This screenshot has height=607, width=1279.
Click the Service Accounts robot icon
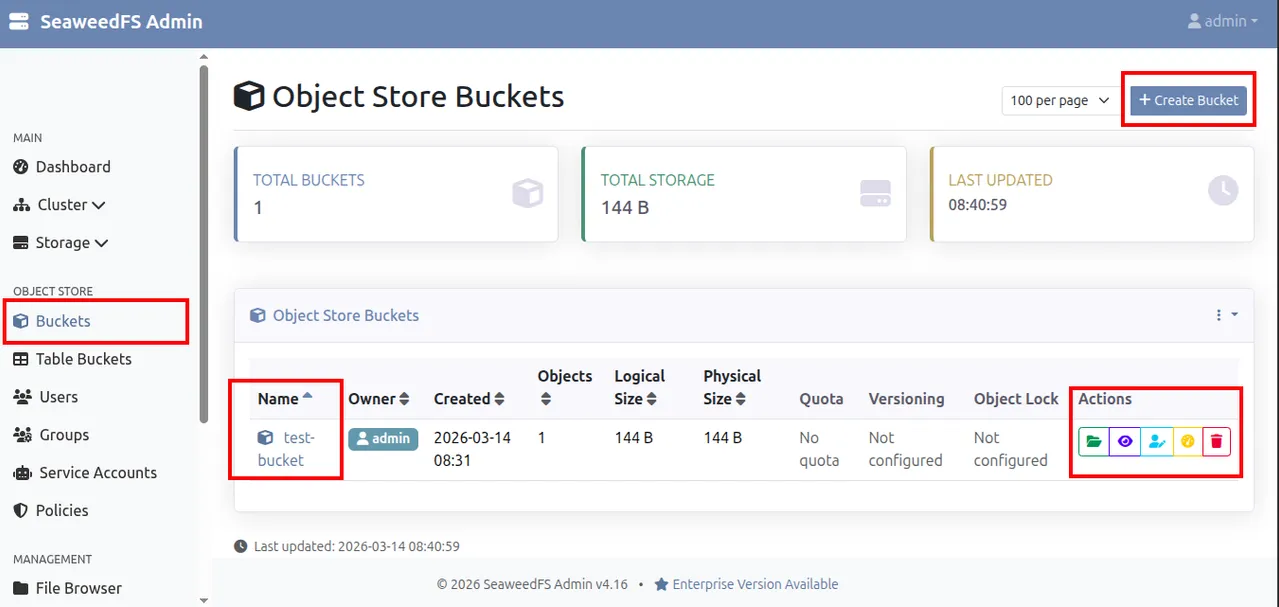click(22, 473)
